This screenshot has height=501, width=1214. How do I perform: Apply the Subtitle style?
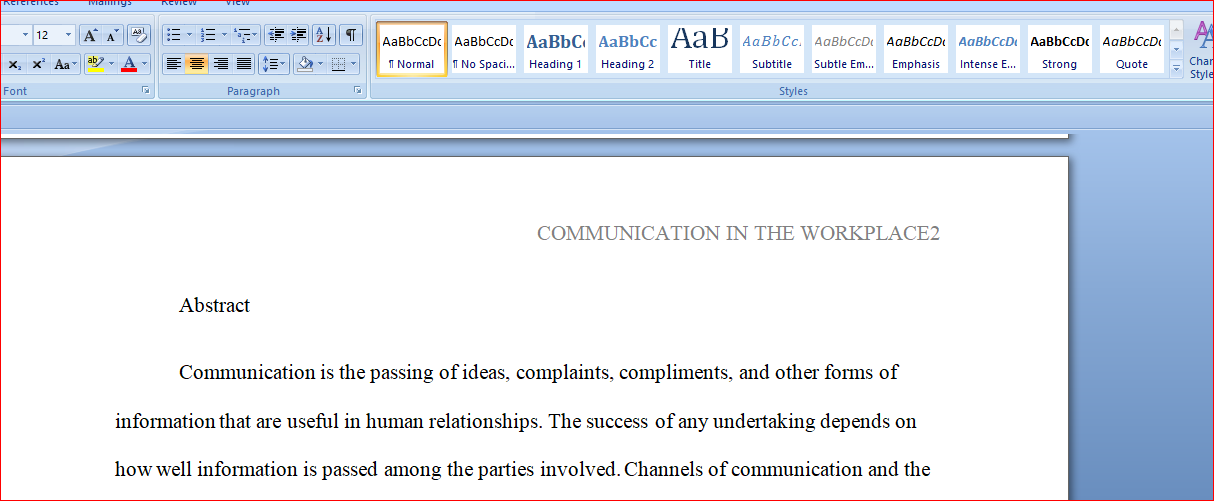point(772,49)
